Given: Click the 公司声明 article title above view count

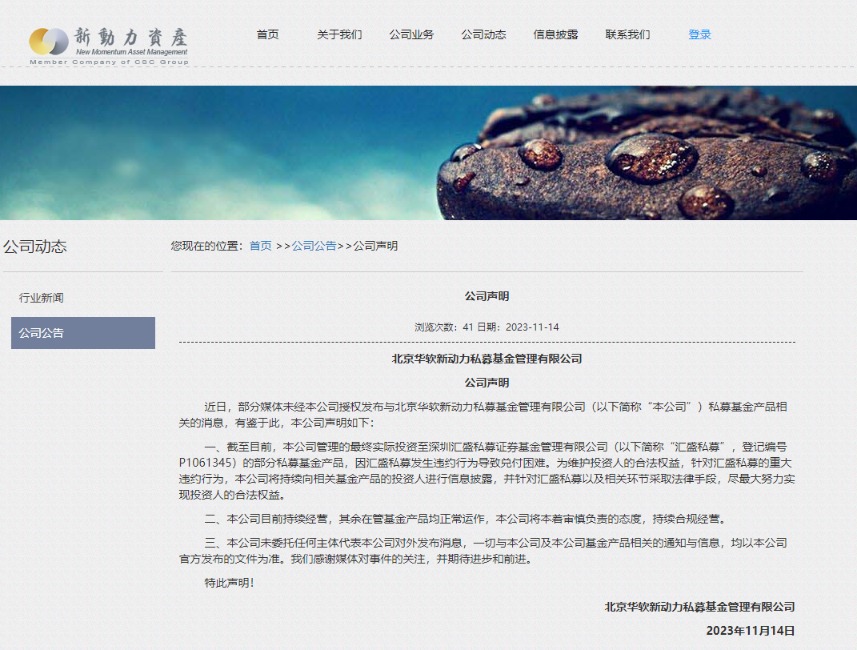Looking at the screenshot, I should [487, 296].
